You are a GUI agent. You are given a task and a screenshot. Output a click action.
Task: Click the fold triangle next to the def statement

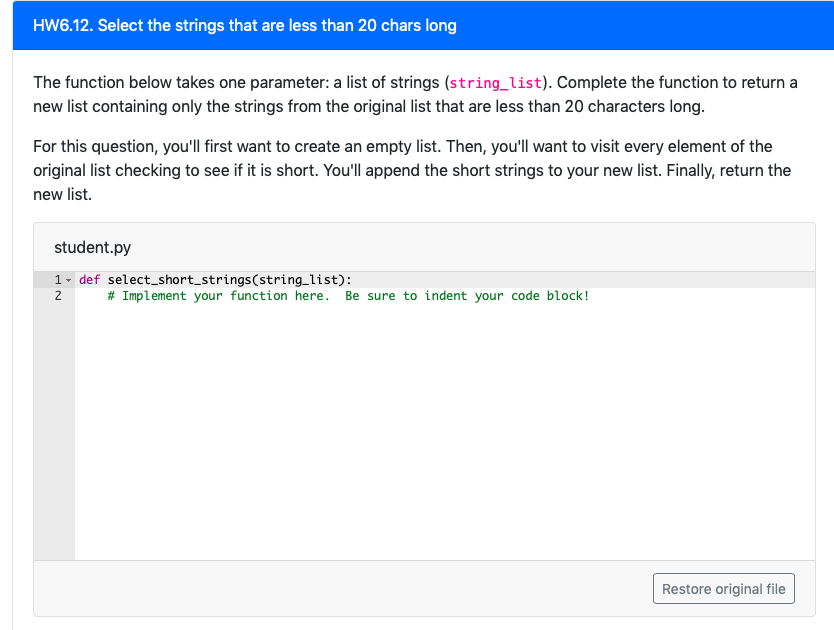(66, 279)
